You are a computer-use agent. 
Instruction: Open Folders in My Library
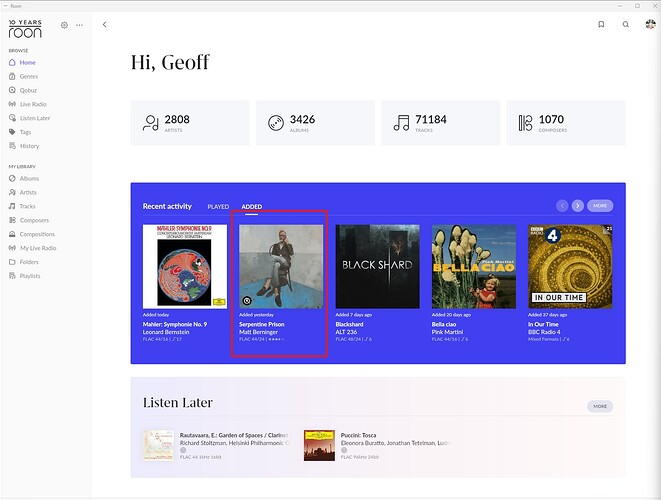(x=29, y=262)
